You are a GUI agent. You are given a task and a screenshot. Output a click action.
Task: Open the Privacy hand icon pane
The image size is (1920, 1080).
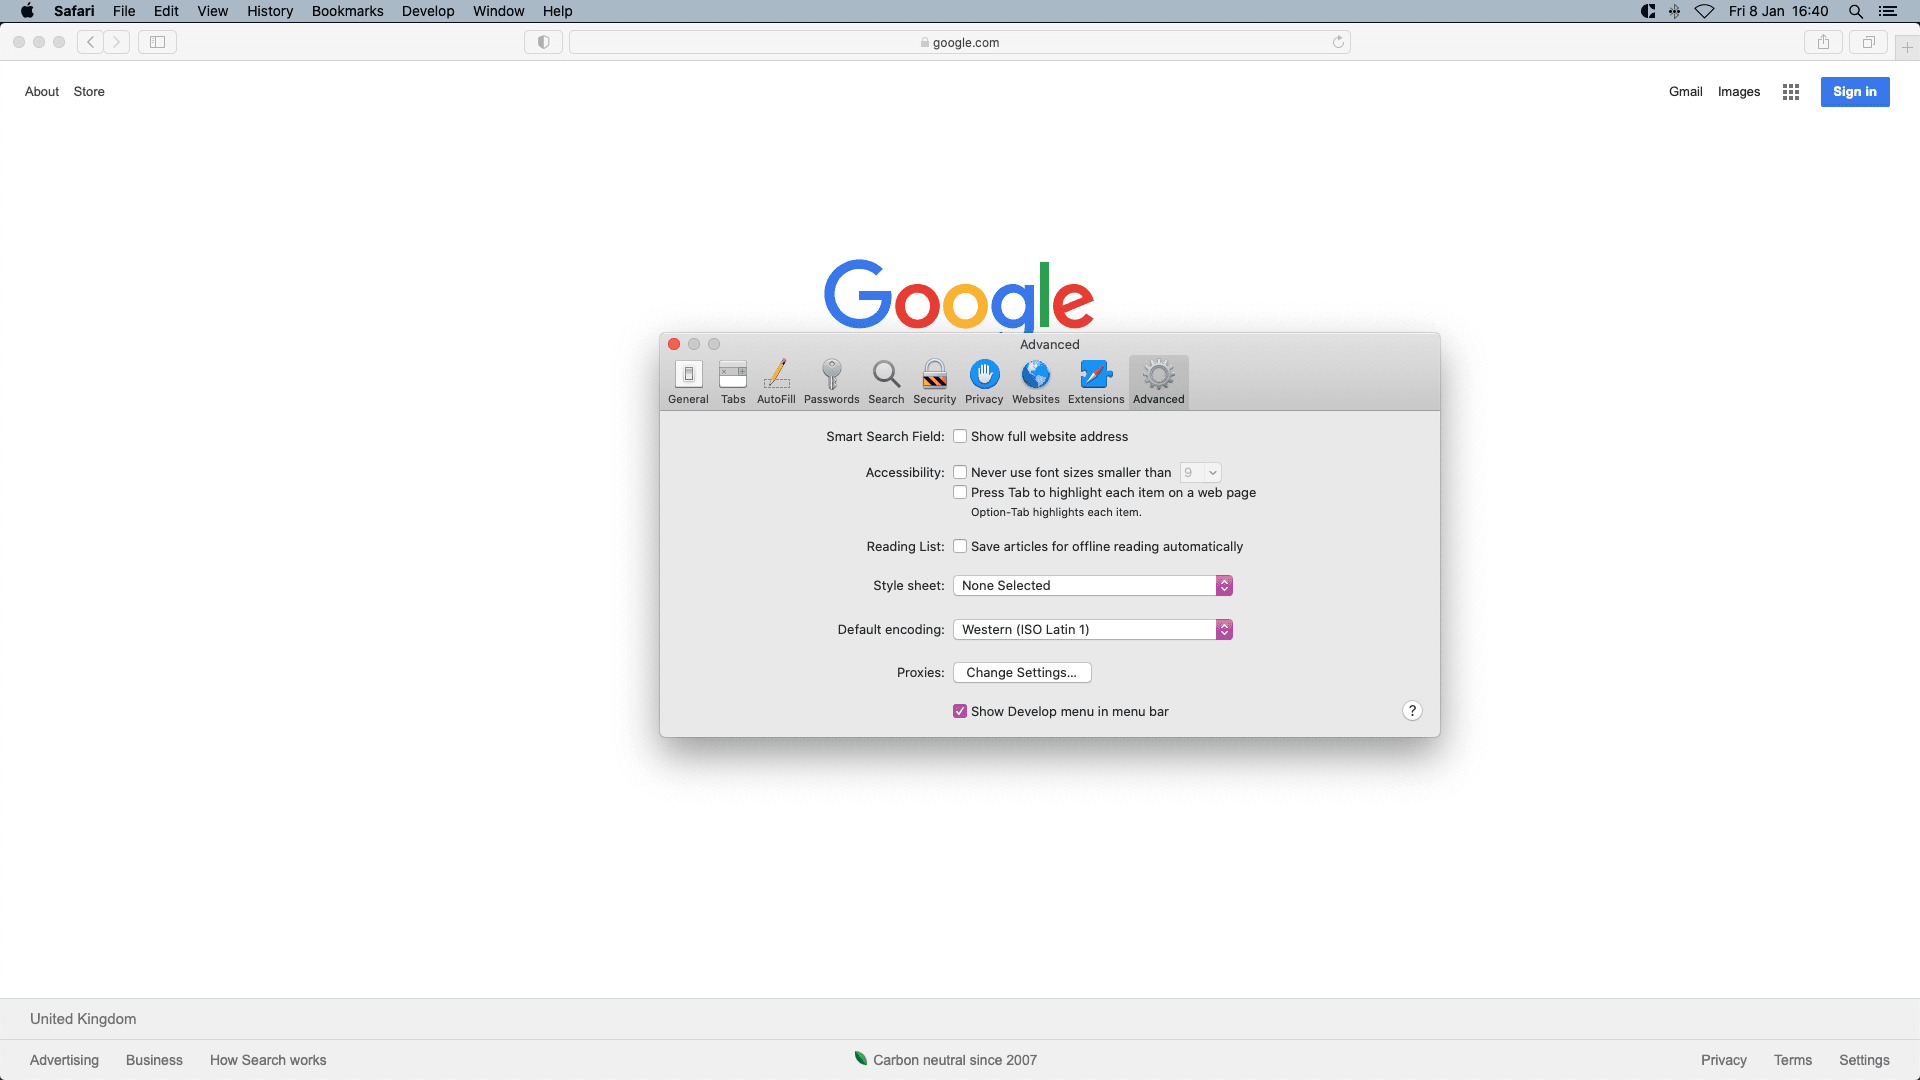[x=984, y=381]
